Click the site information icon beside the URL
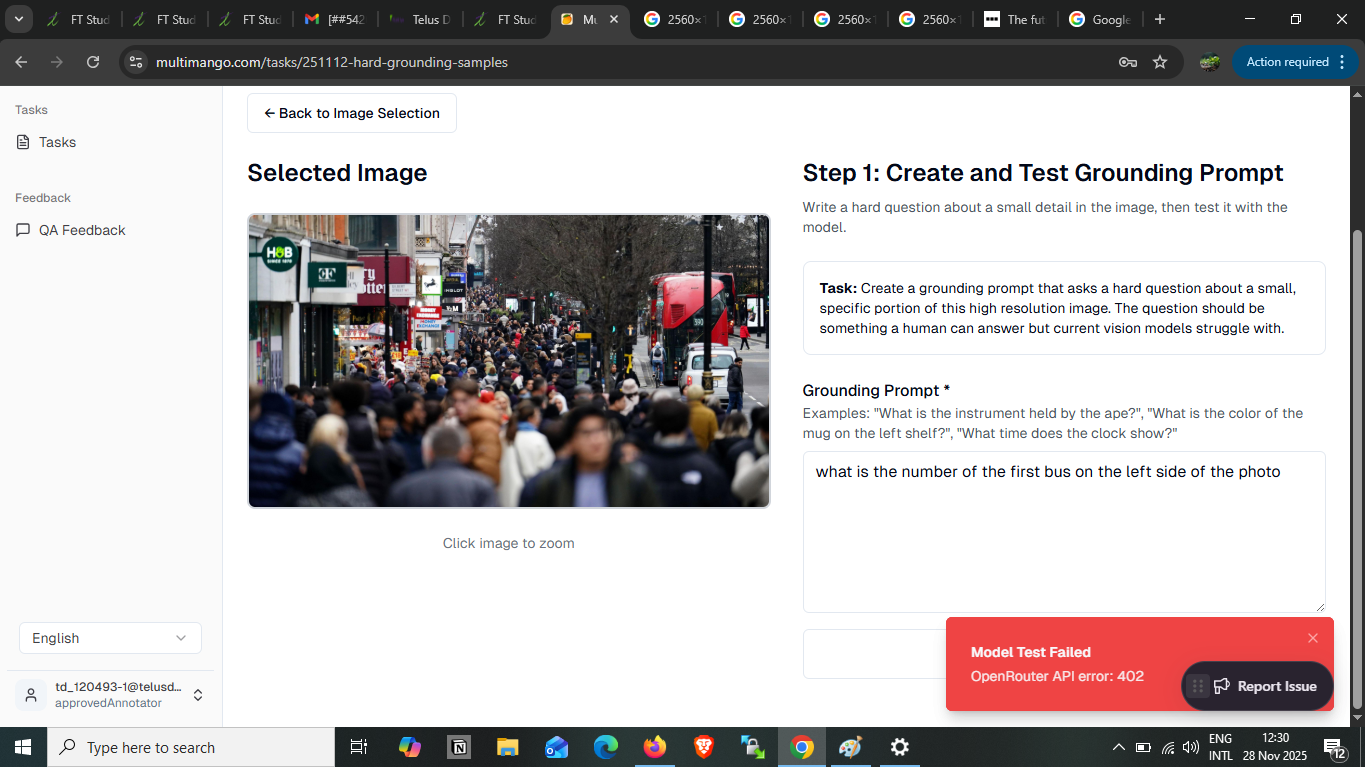Image resolution: width=1369 pixels, height=773 pixels. click(x=137, y=62)
